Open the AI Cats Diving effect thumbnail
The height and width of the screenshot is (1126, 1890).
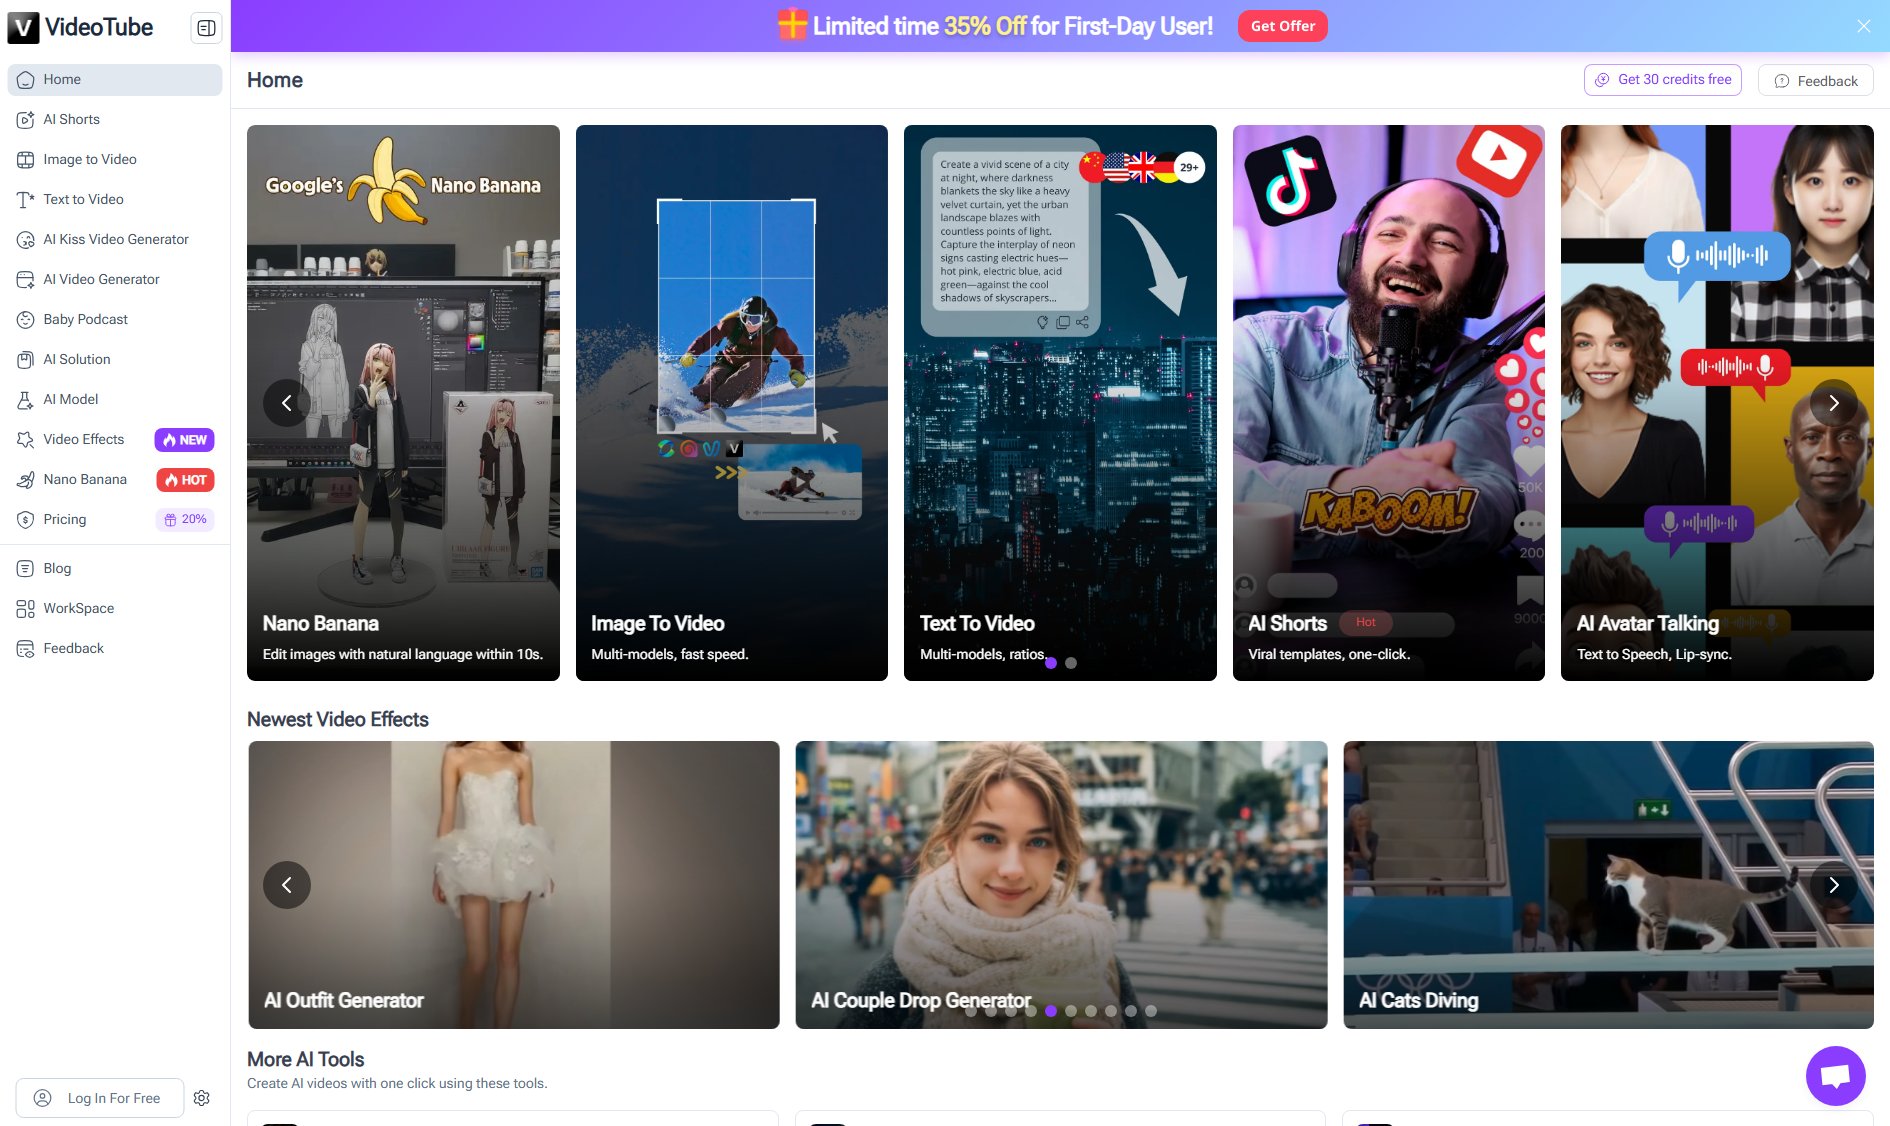point(1608,884)
